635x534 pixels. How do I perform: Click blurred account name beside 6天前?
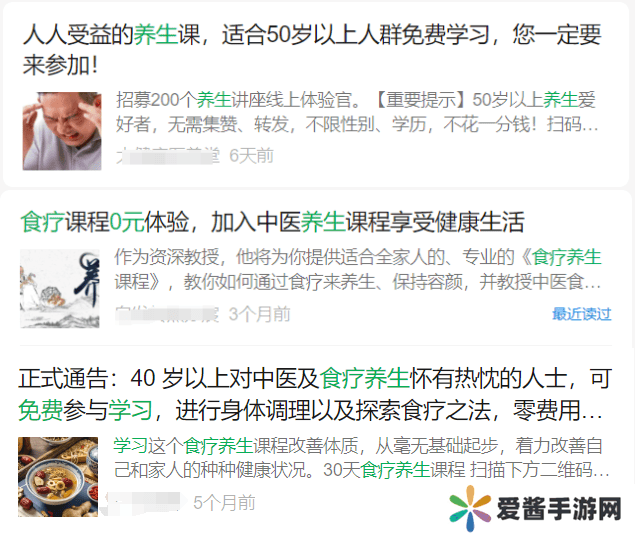coord(168,155)
